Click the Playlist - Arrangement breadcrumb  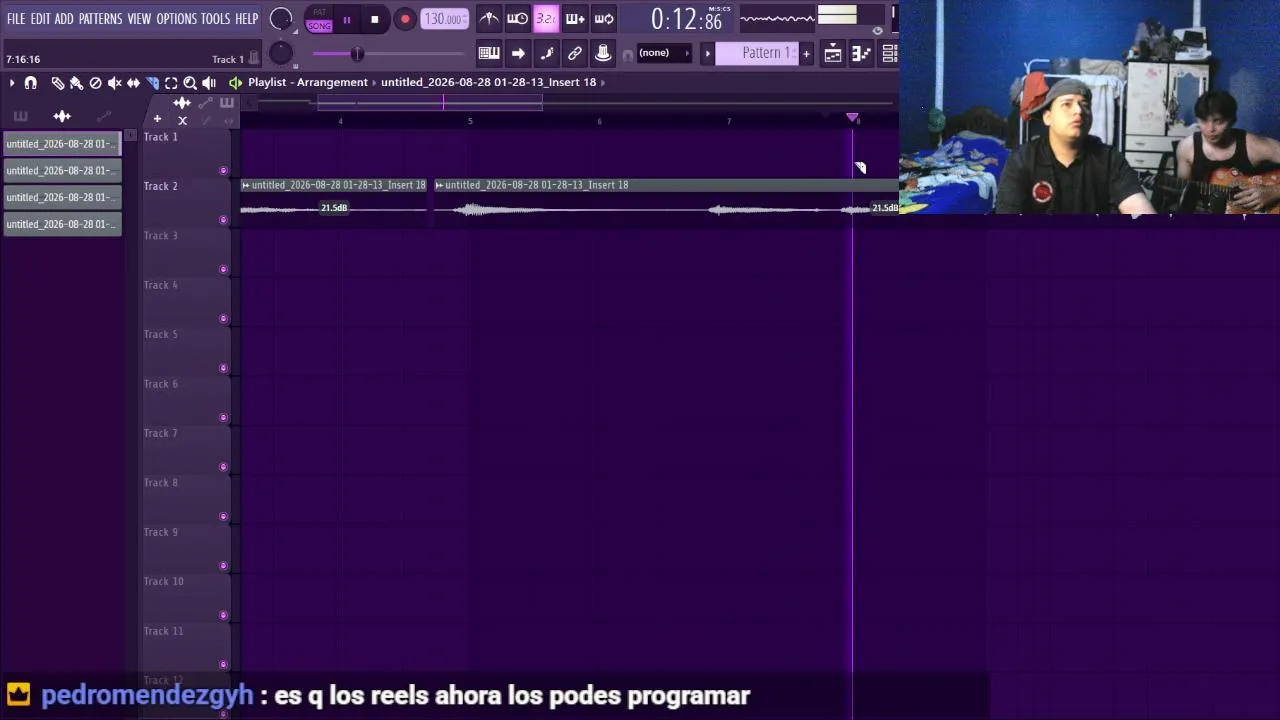coord(308,82)
